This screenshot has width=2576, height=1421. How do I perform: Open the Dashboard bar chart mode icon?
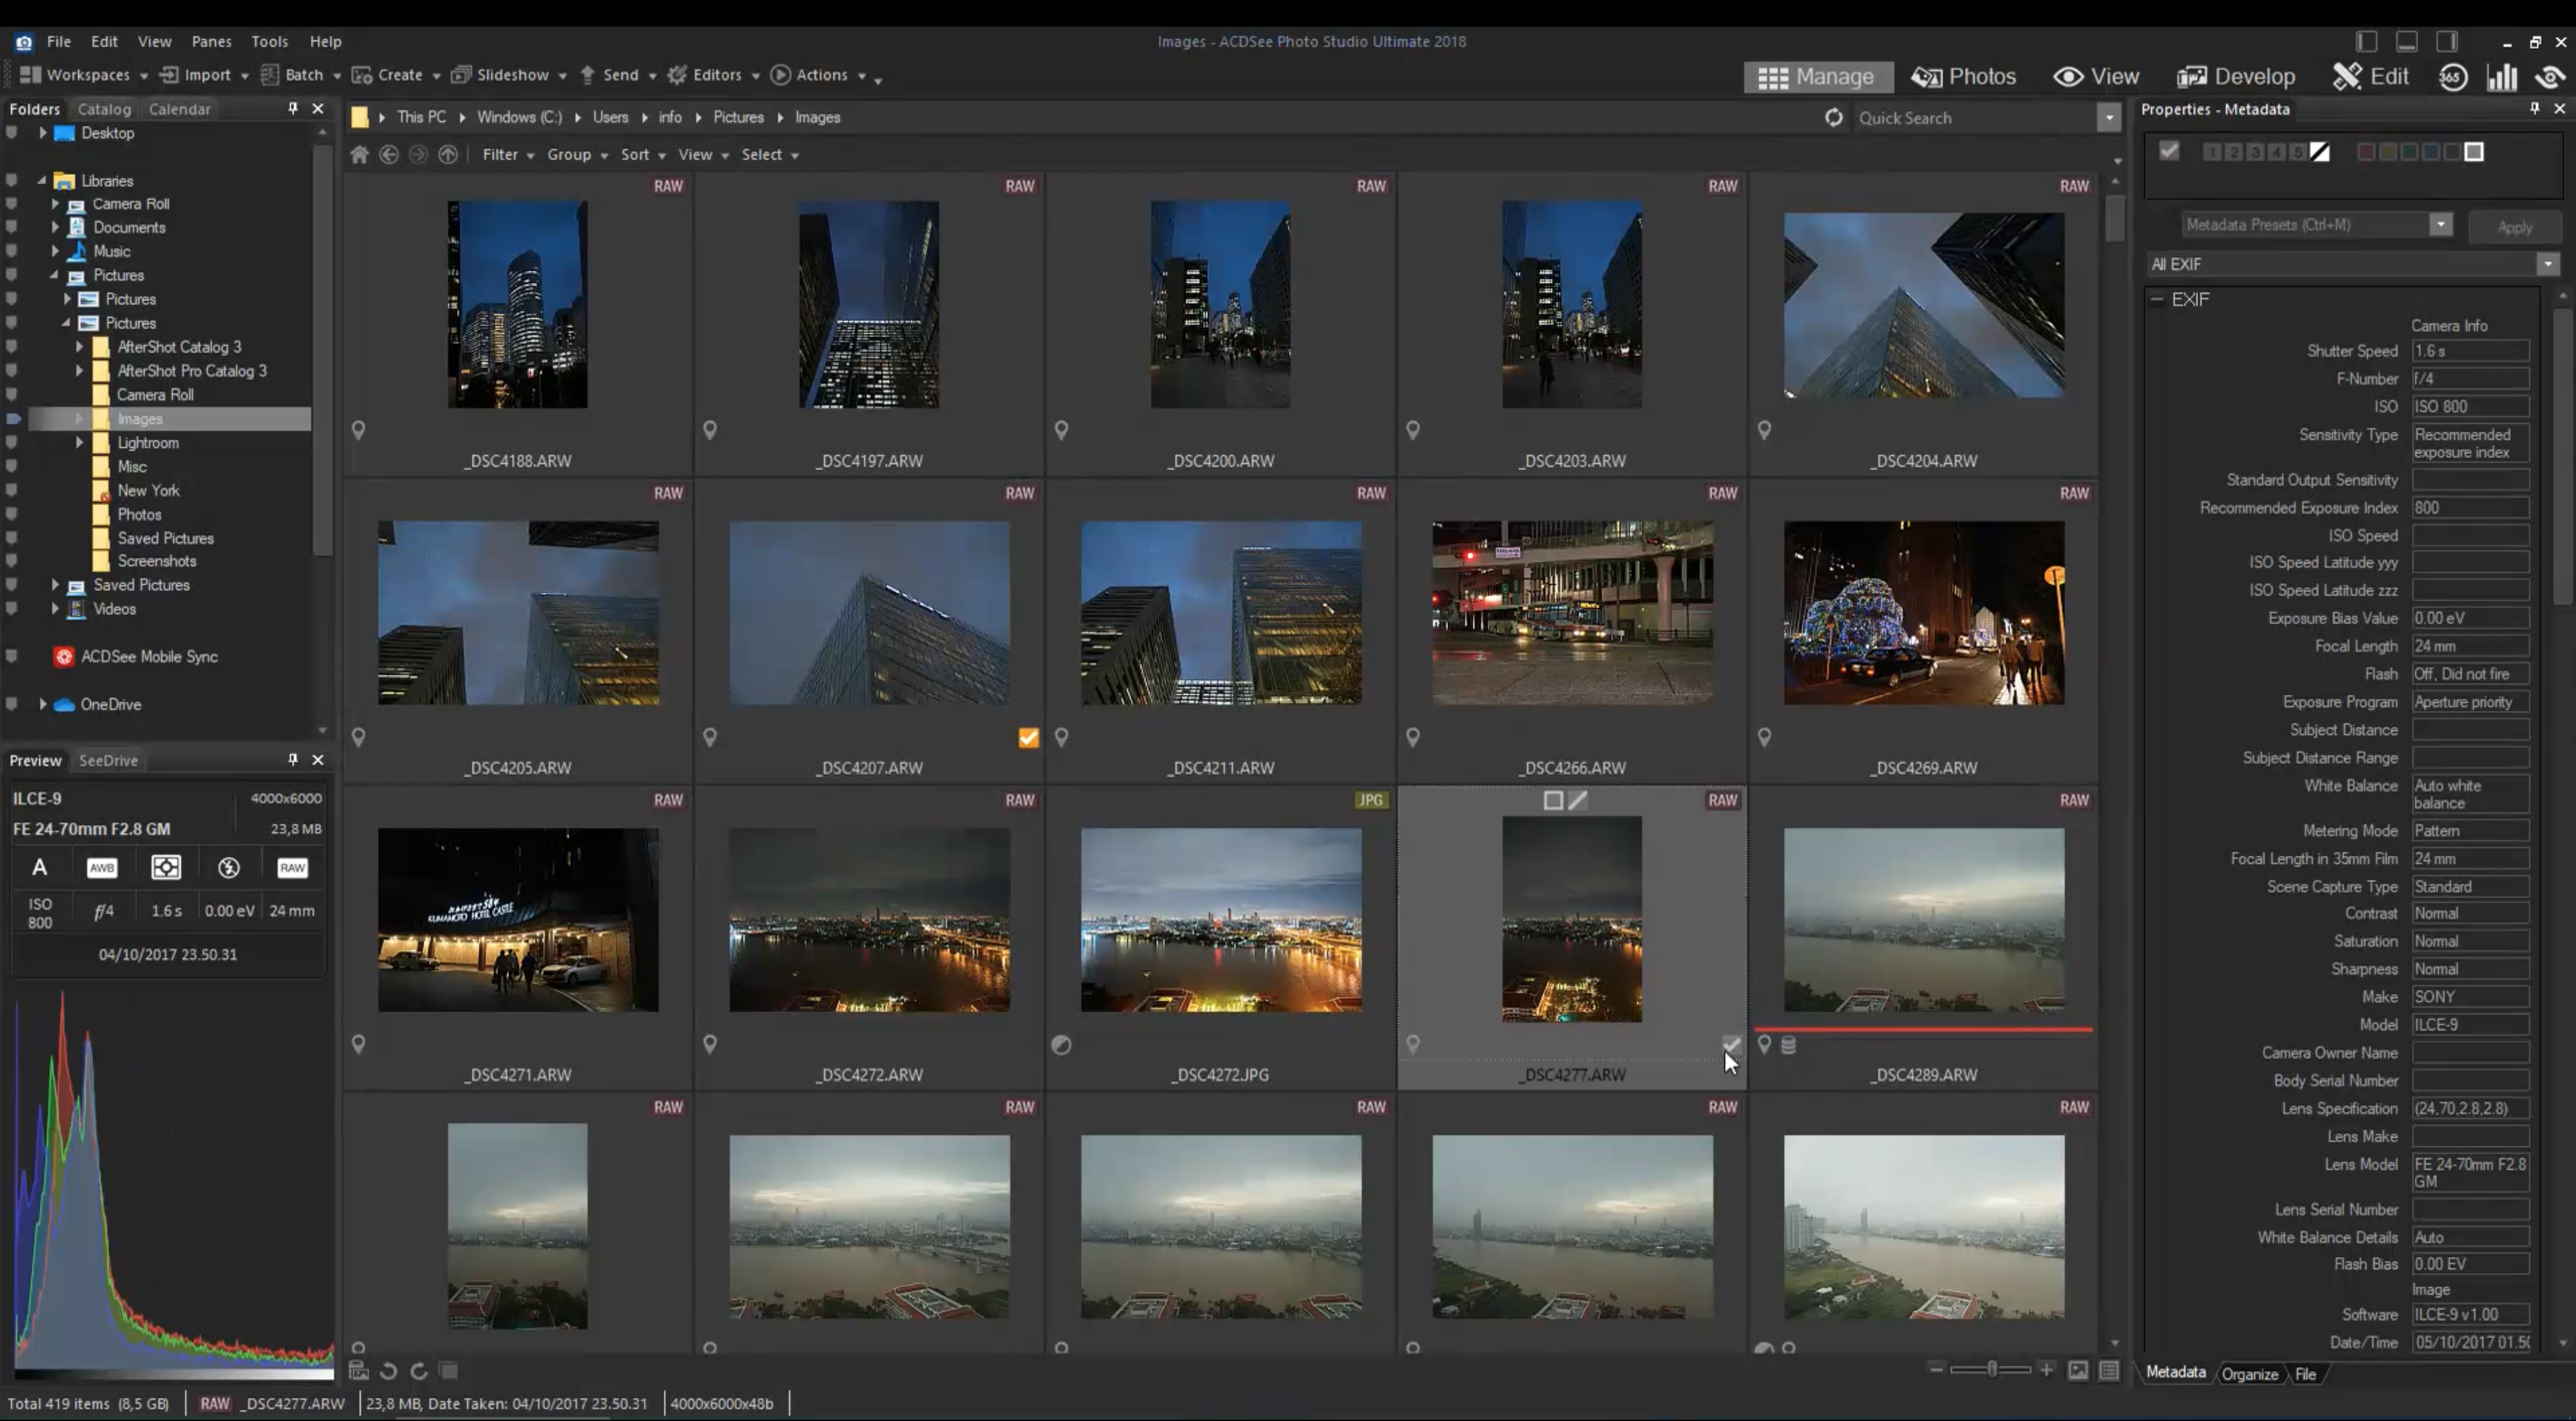point(2502,77)
